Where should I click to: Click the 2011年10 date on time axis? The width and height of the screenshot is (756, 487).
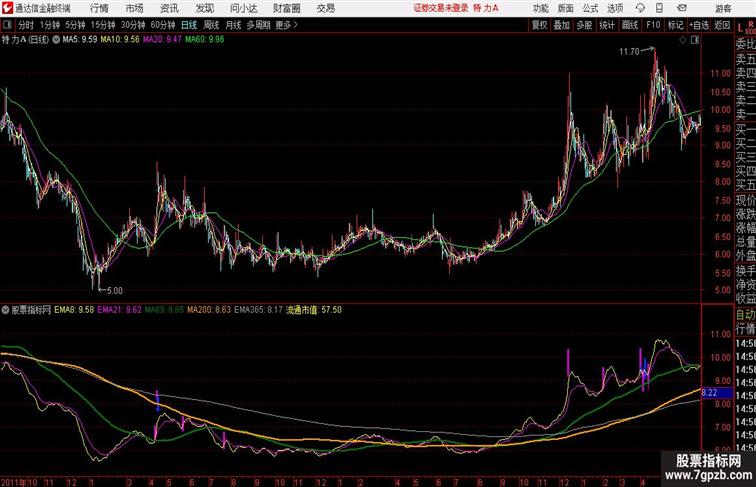[19, 482]
